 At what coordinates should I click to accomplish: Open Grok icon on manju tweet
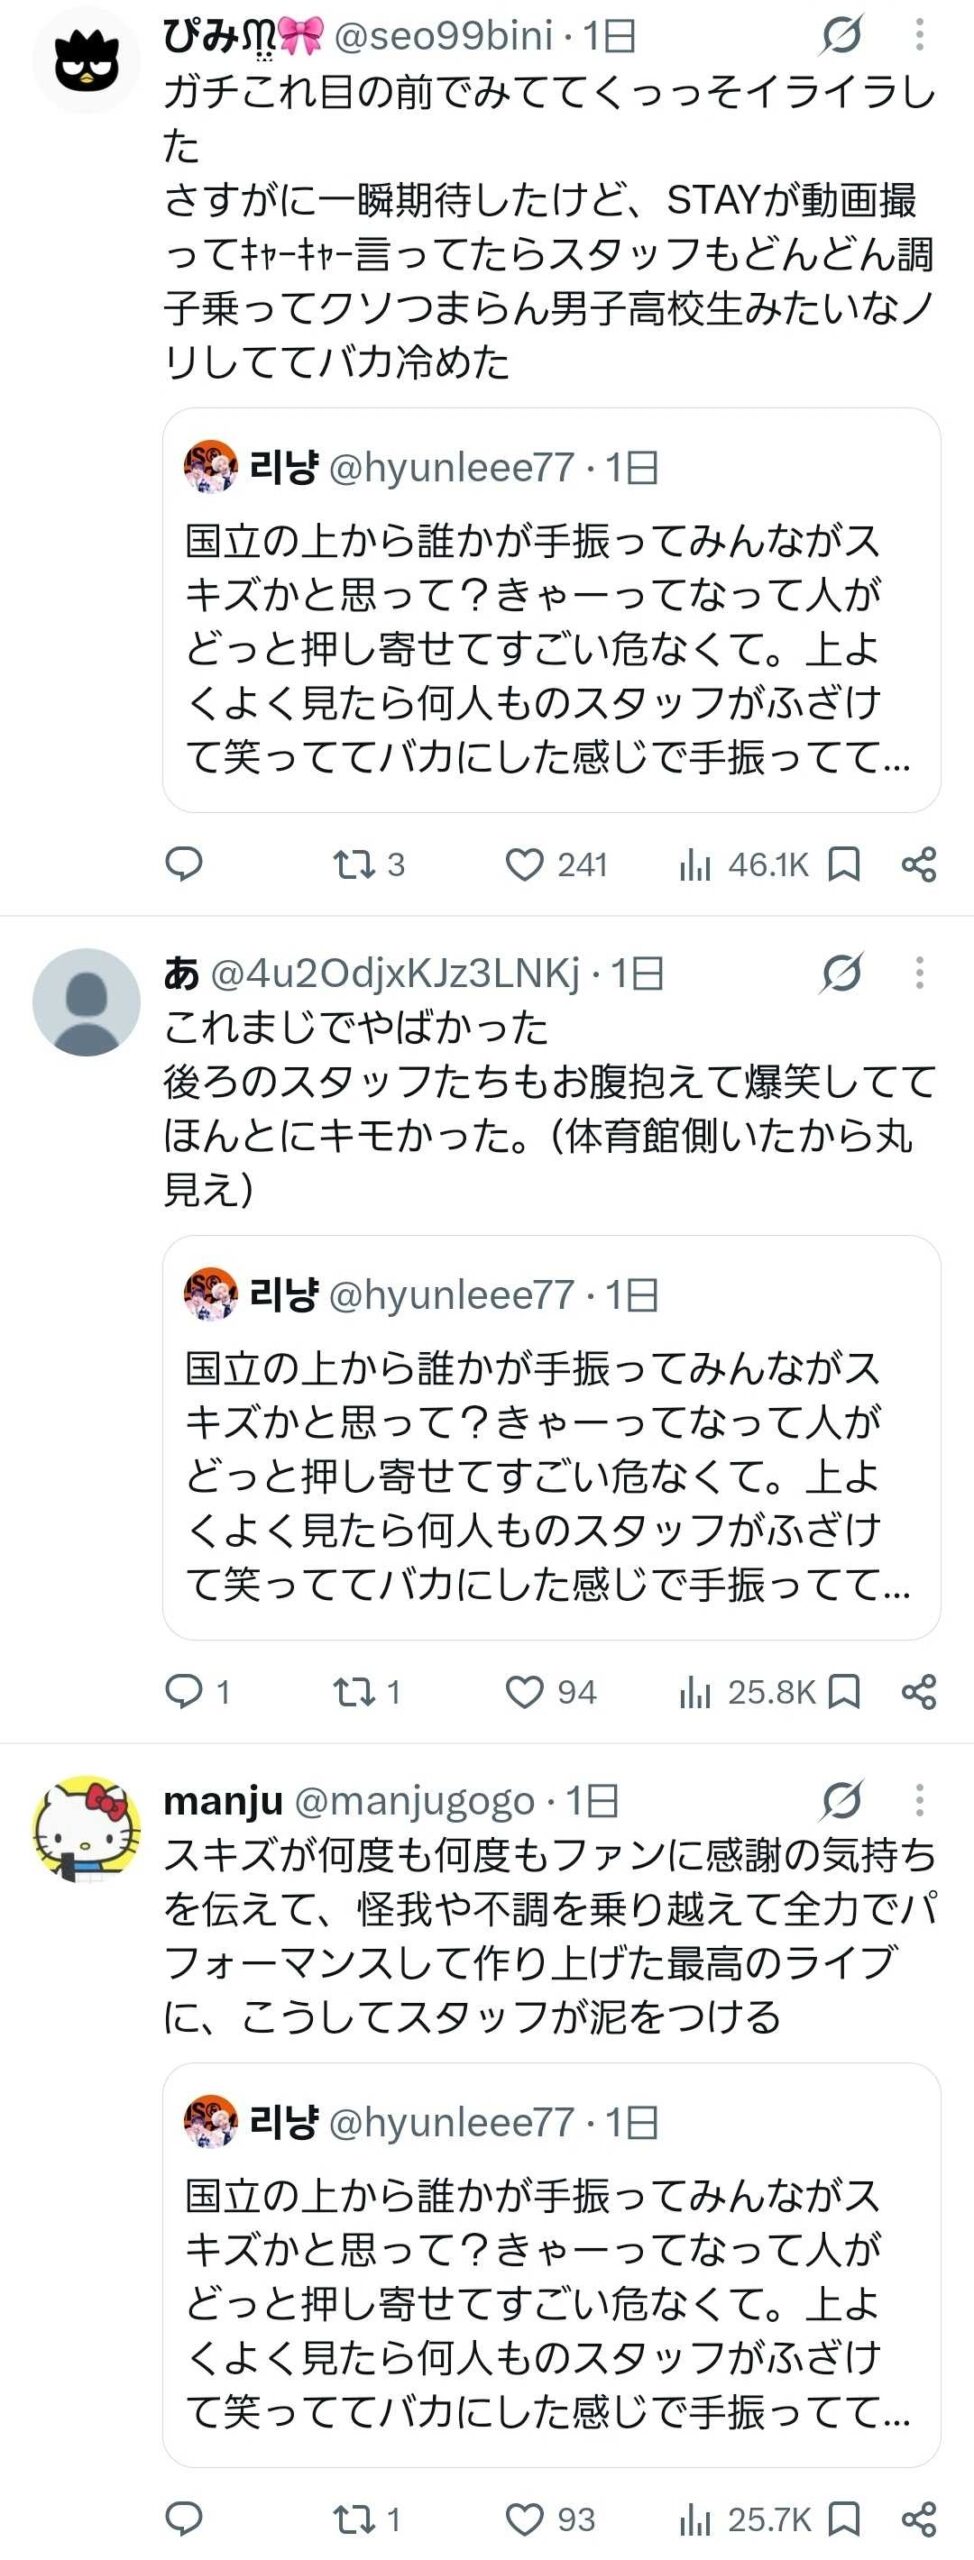click(x=841, y=1801)
